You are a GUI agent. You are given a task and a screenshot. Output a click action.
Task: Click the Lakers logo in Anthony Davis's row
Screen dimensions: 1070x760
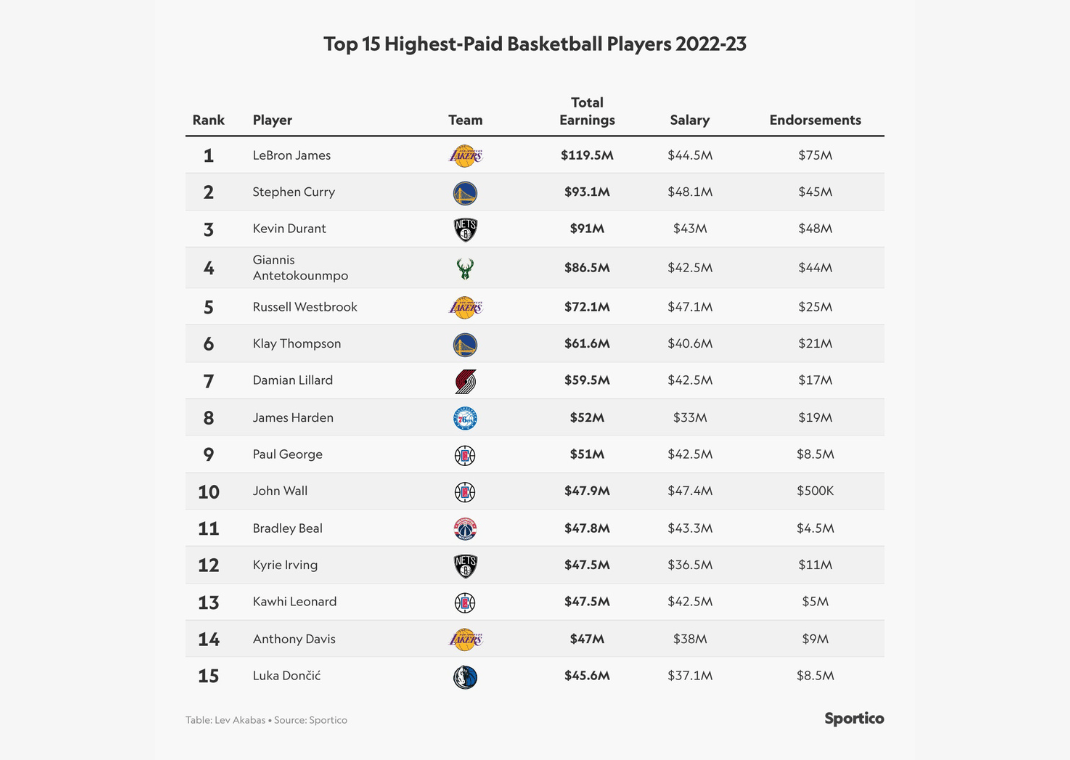tap(465, 639)
